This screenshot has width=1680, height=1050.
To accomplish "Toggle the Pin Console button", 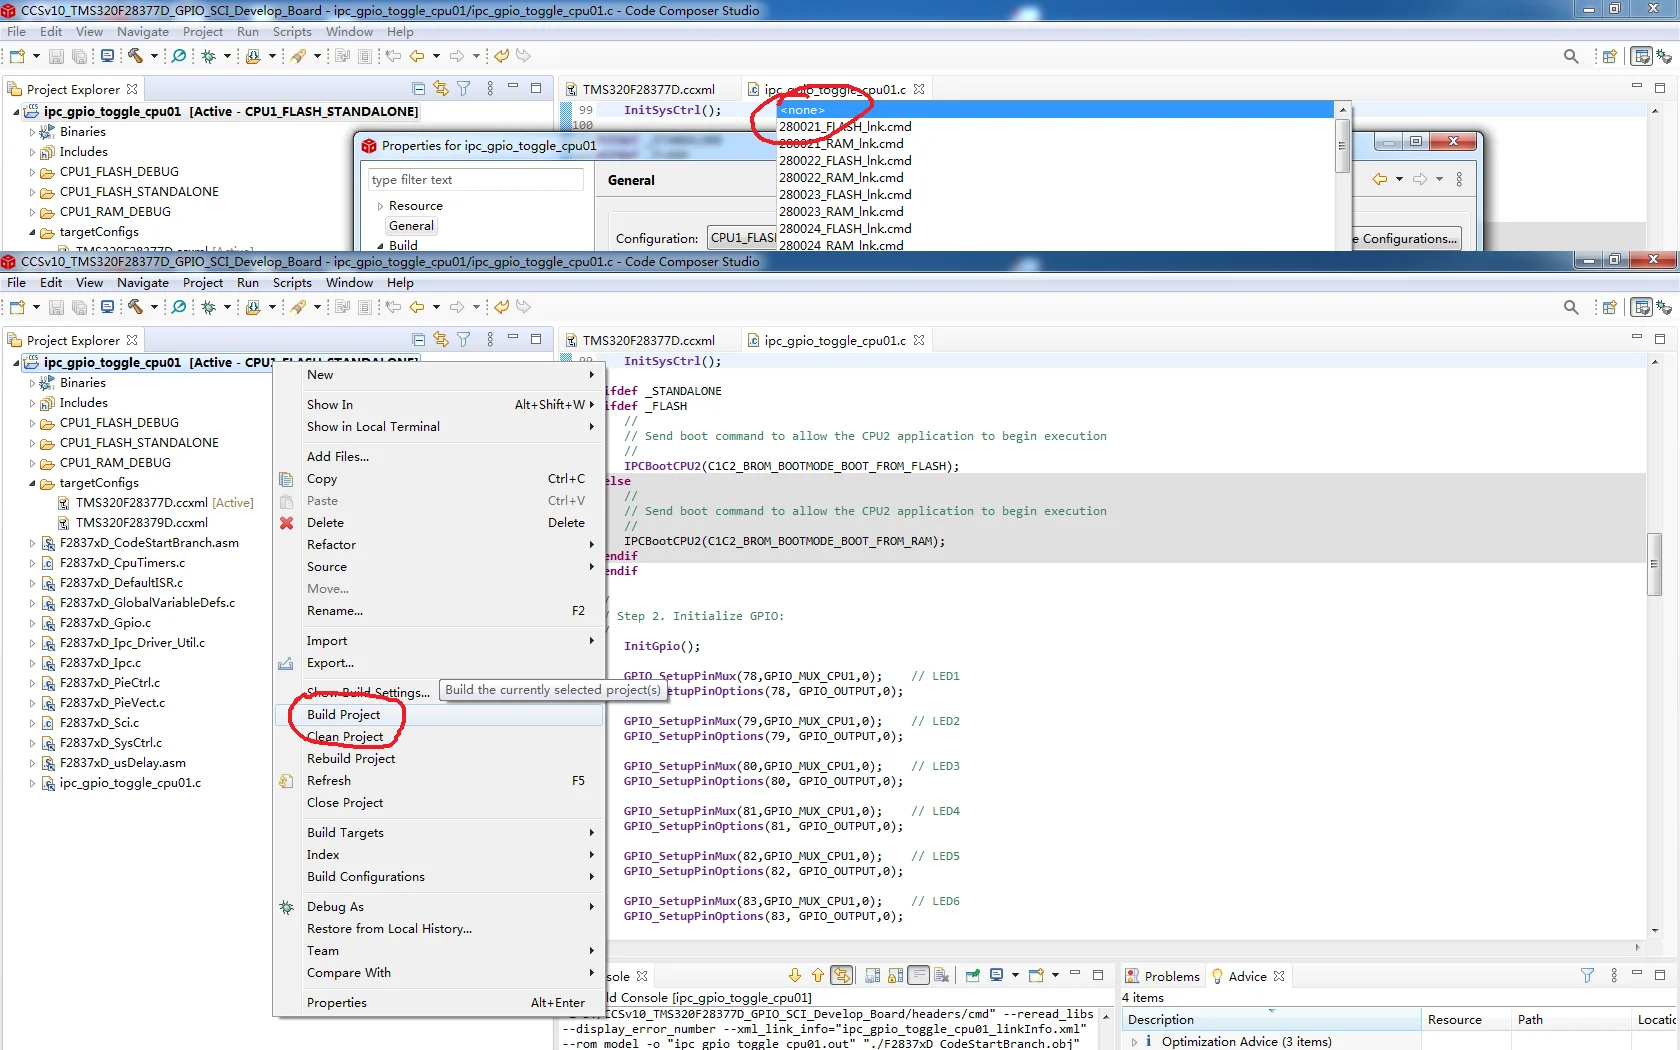I will pos(972,976).
